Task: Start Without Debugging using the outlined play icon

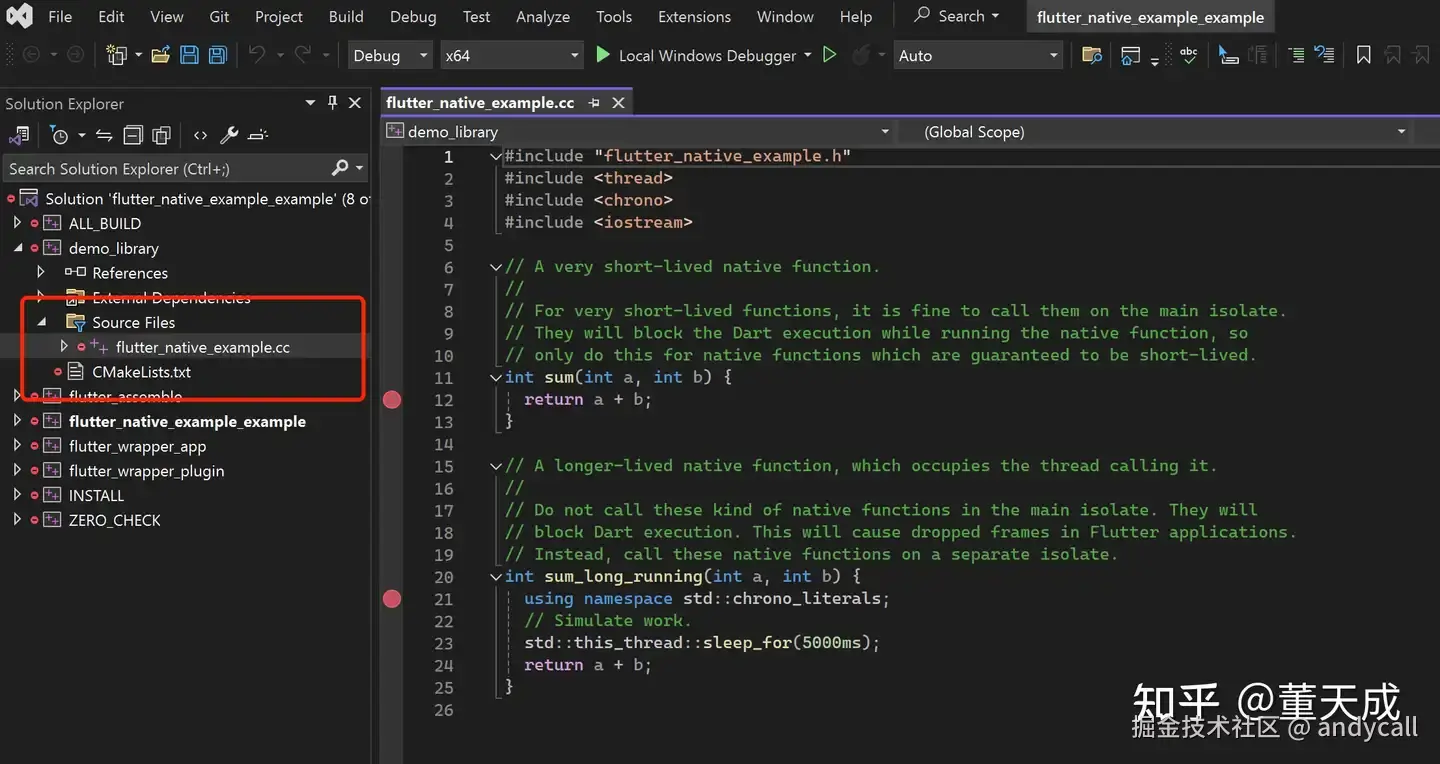Action: point(829,56)
